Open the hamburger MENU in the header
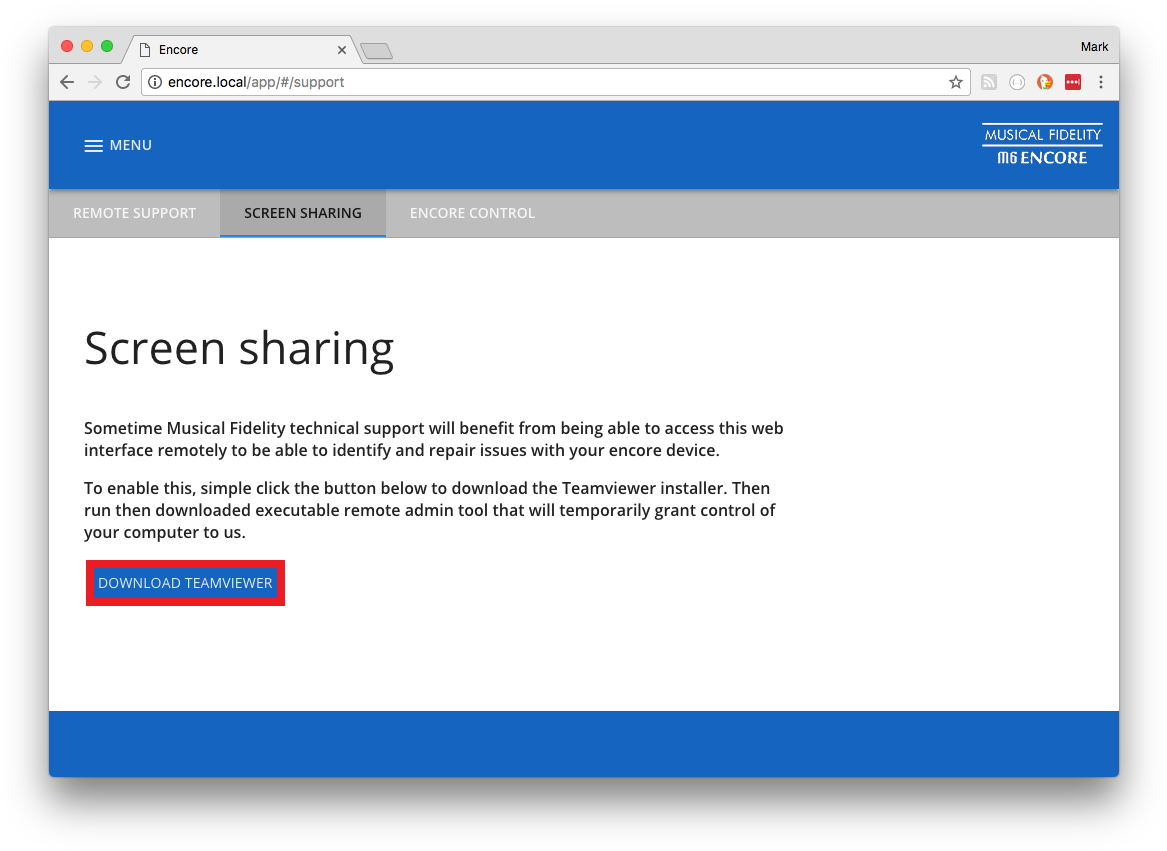Viewport: 1167px width, 851px height. coord(118,146)
